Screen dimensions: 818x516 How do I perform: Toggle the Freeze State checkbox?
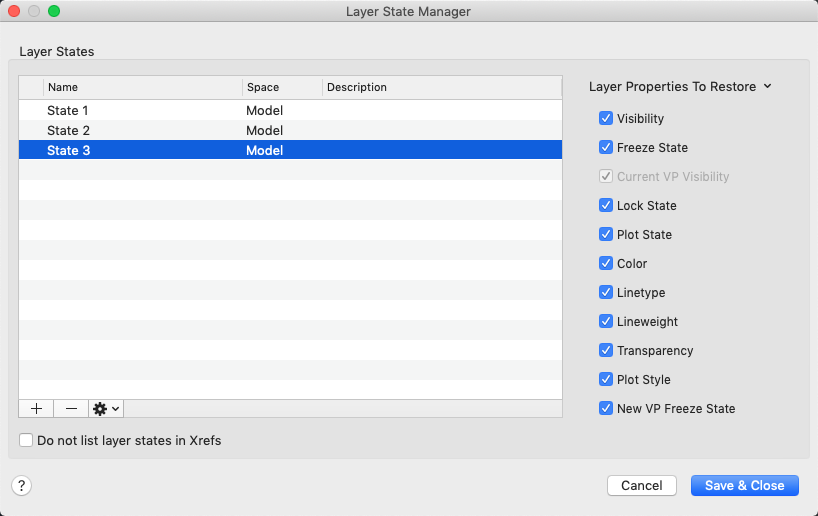tap(606, 147)
